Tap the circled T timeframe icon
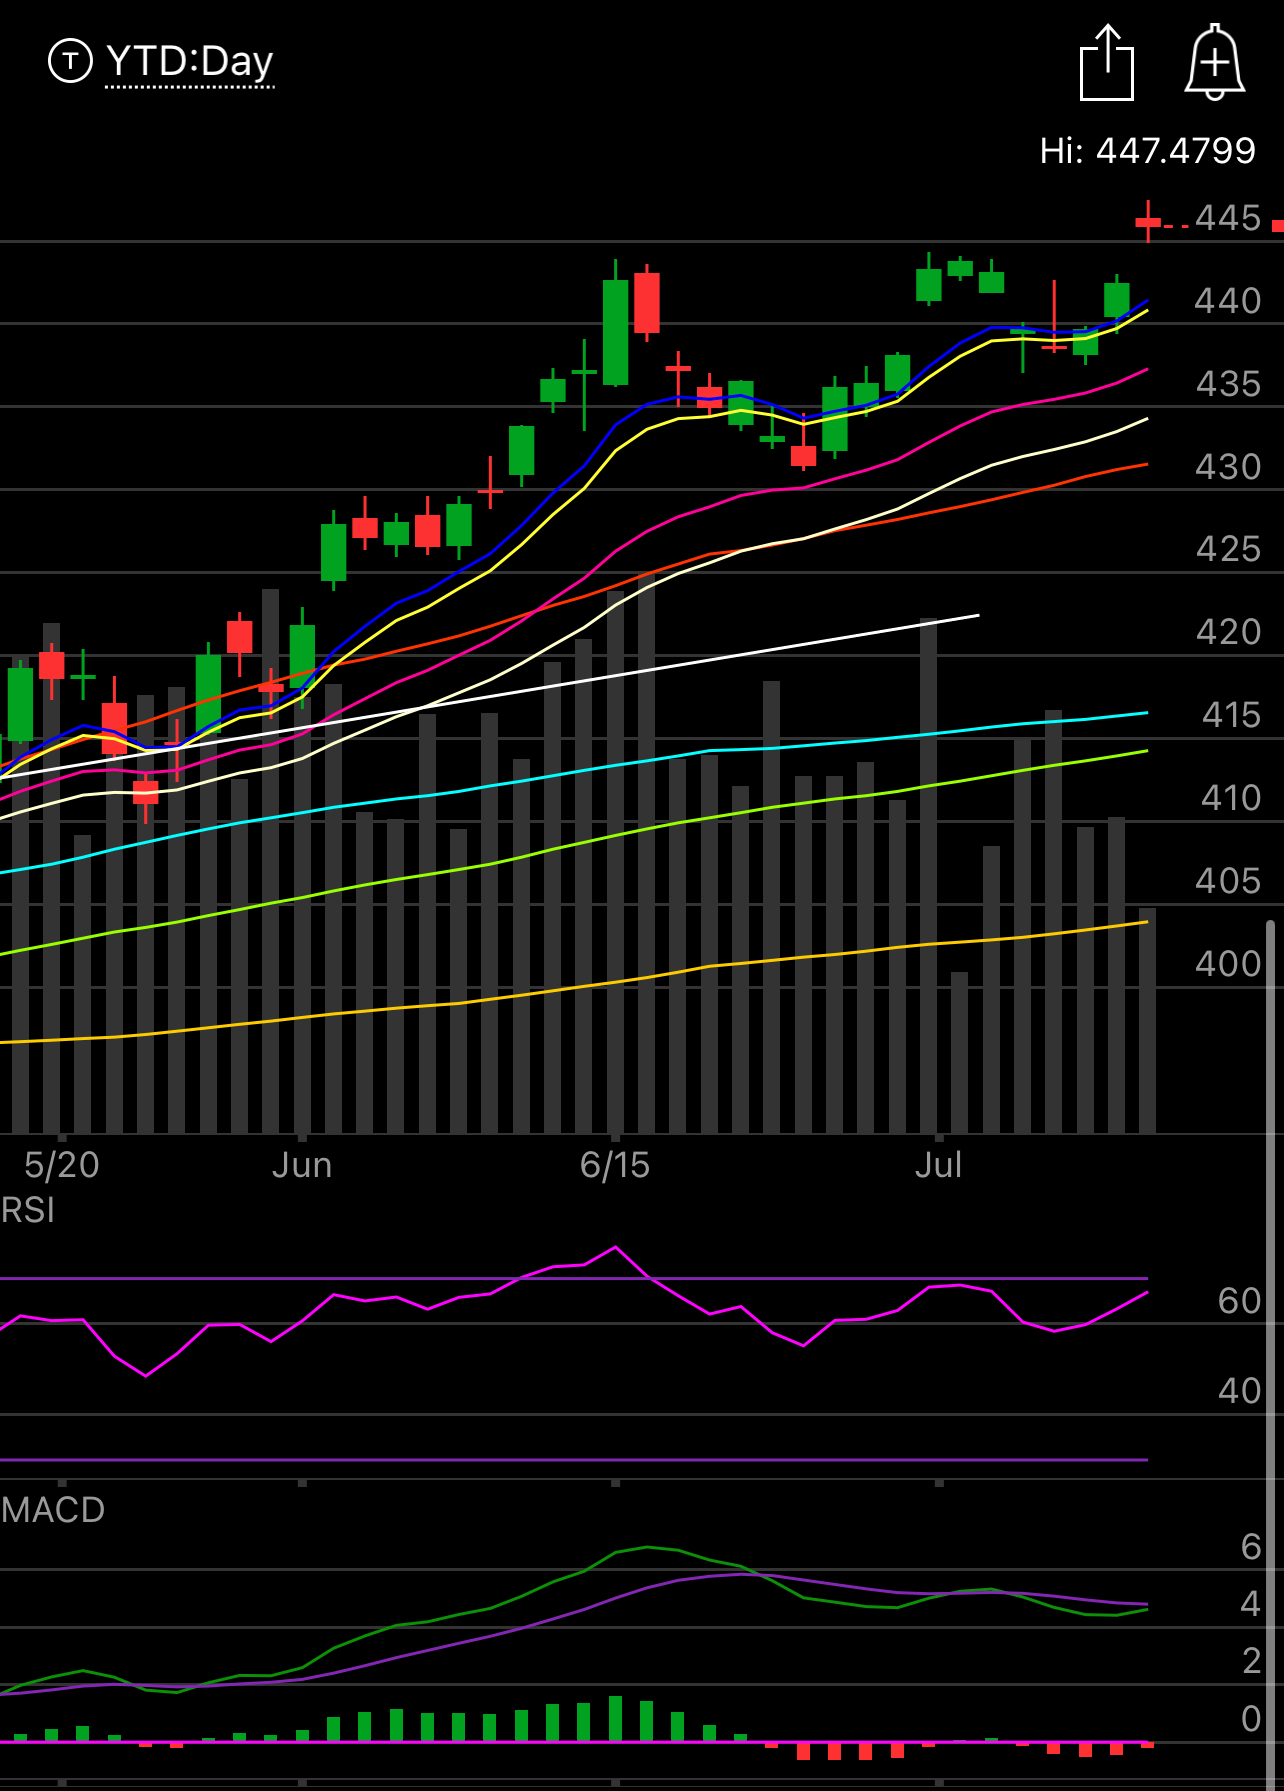Image resolution: width=1284 pixels, height=1791 pixels. tap(70, 61)
